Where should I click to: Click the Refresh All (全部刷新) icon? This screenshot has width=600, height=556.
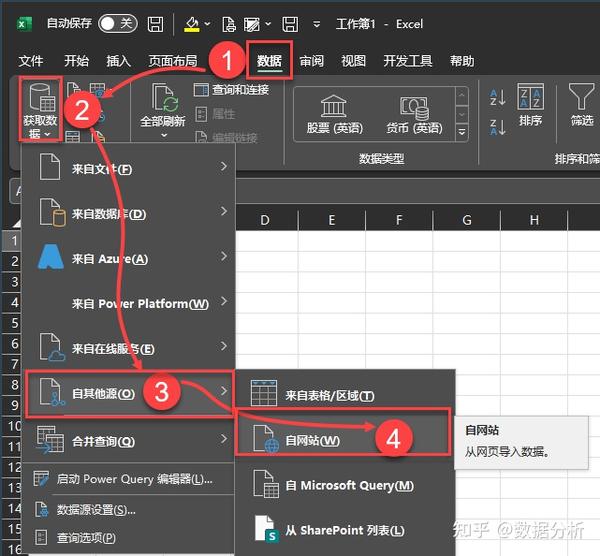tap(163, 99)
